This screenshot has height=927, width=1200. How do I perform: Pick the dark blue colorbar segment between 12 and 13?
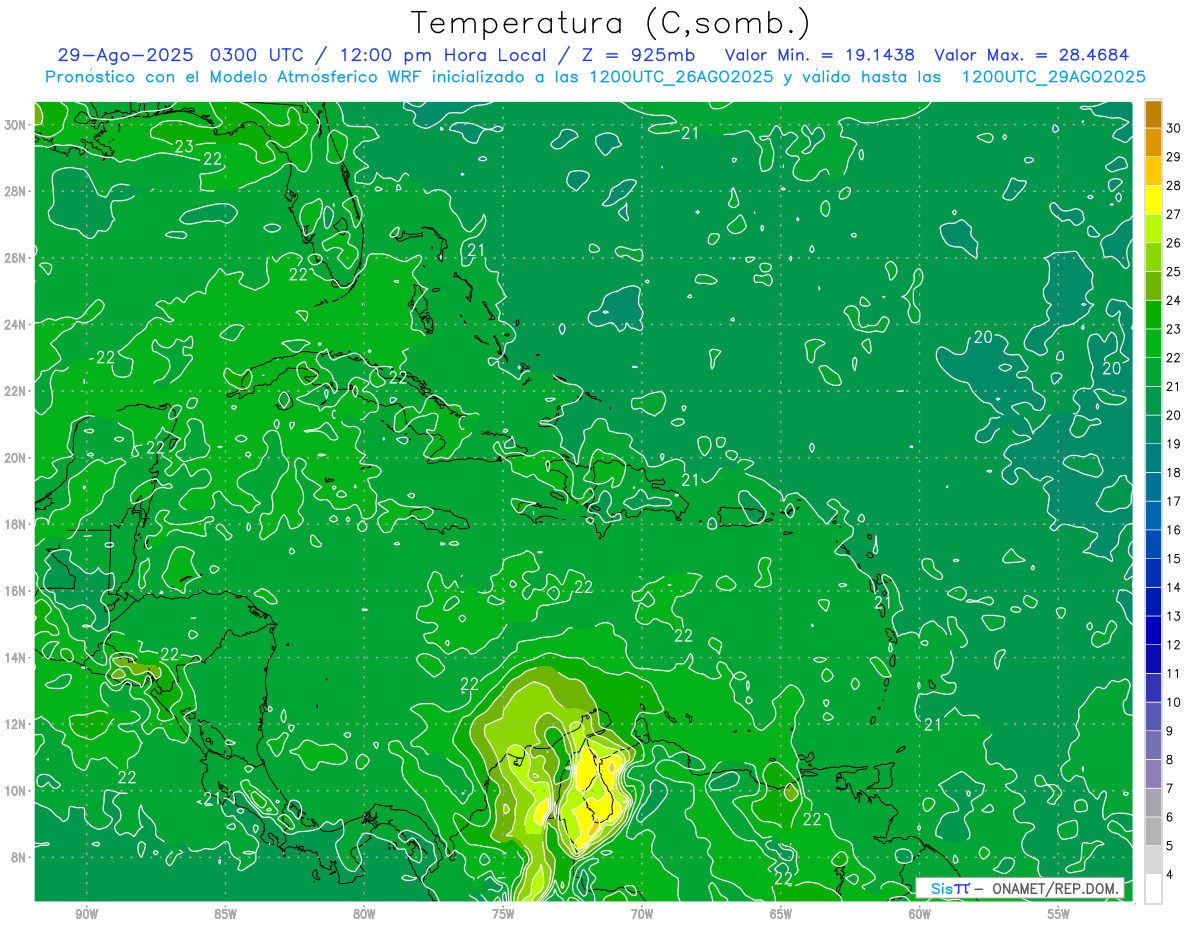tap(1153, 630)
